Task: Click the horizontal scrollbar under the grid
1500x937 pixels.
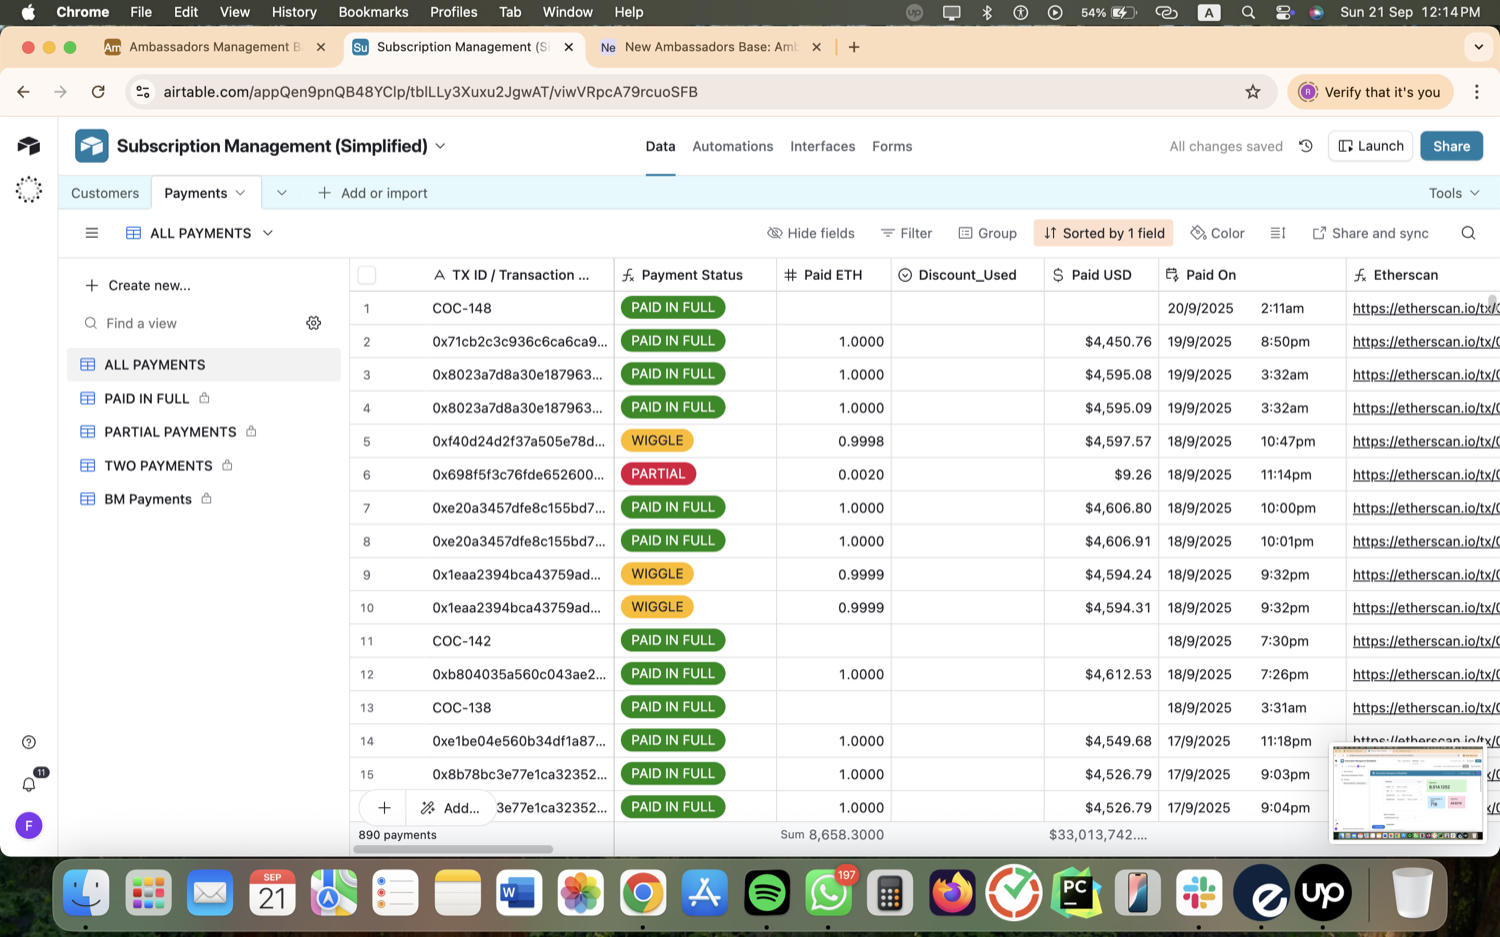Action: click(452, 849)
